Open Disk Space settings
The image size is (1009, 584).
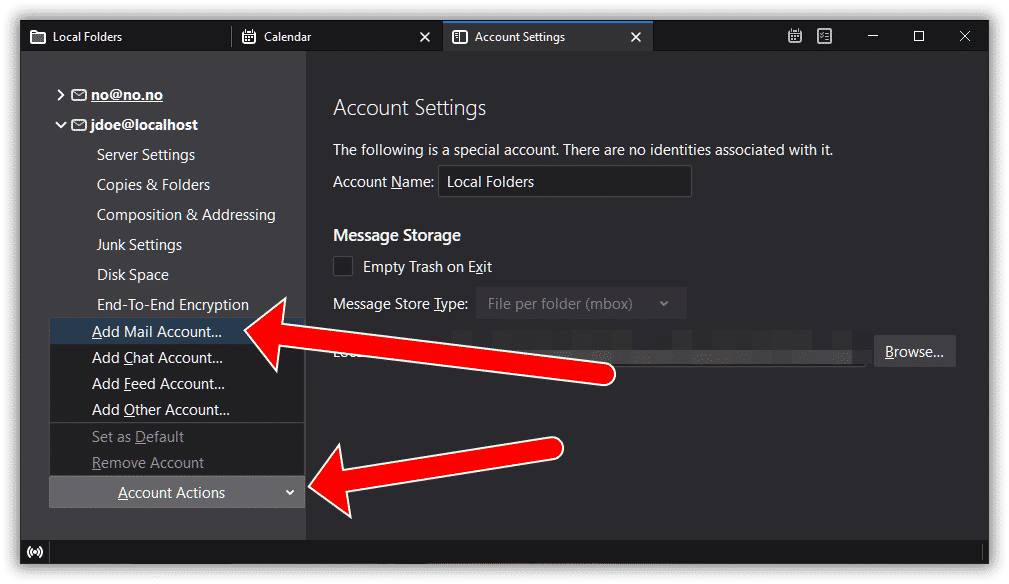[x=133, y=275]
